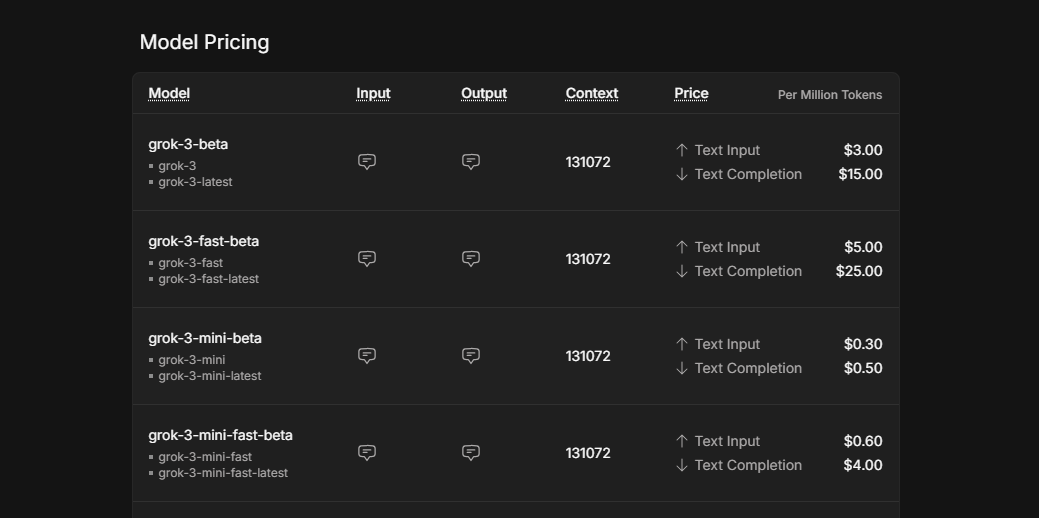Click the grok-3-fast-beta output chat icon
Screen dimensions: 1039x518
(x=471, y=259)
